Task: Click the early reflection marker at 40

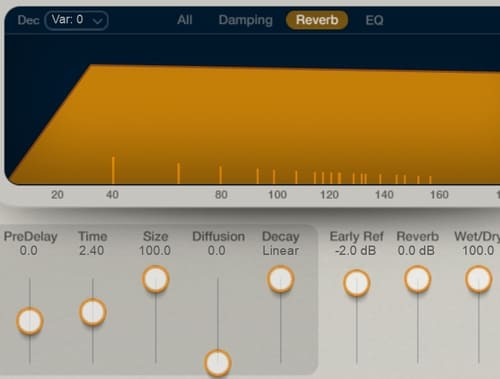Action: [113, 170]
